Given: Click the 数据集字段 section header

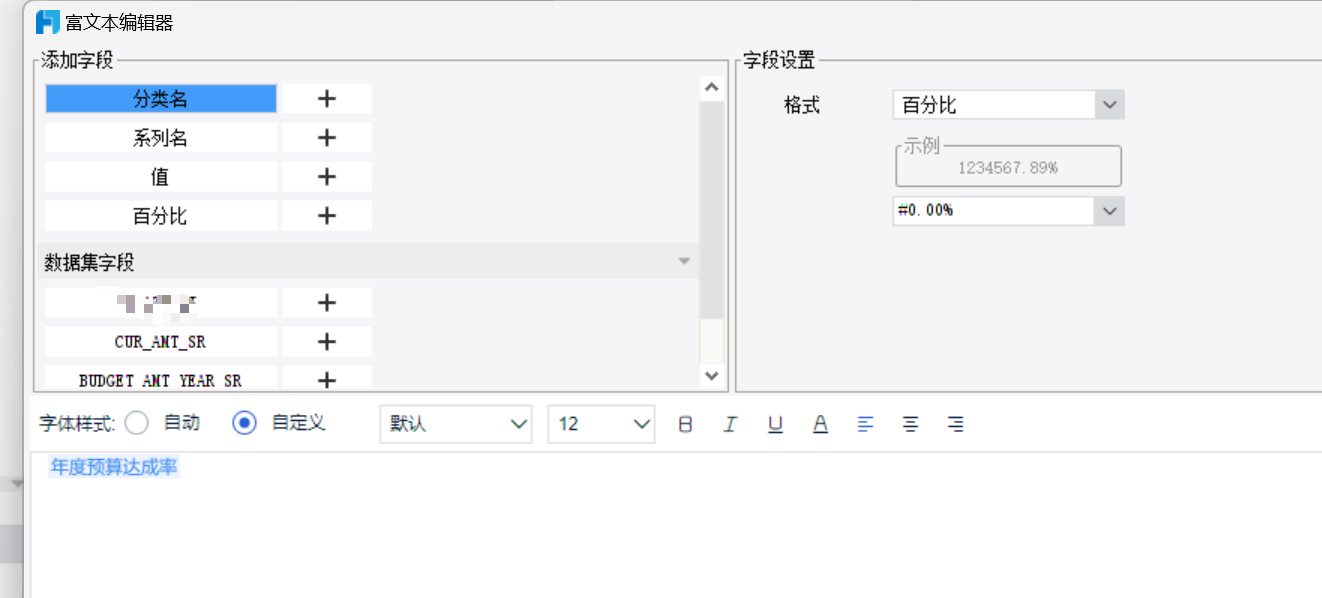Looking at the screenshot, I should (368, 262).
